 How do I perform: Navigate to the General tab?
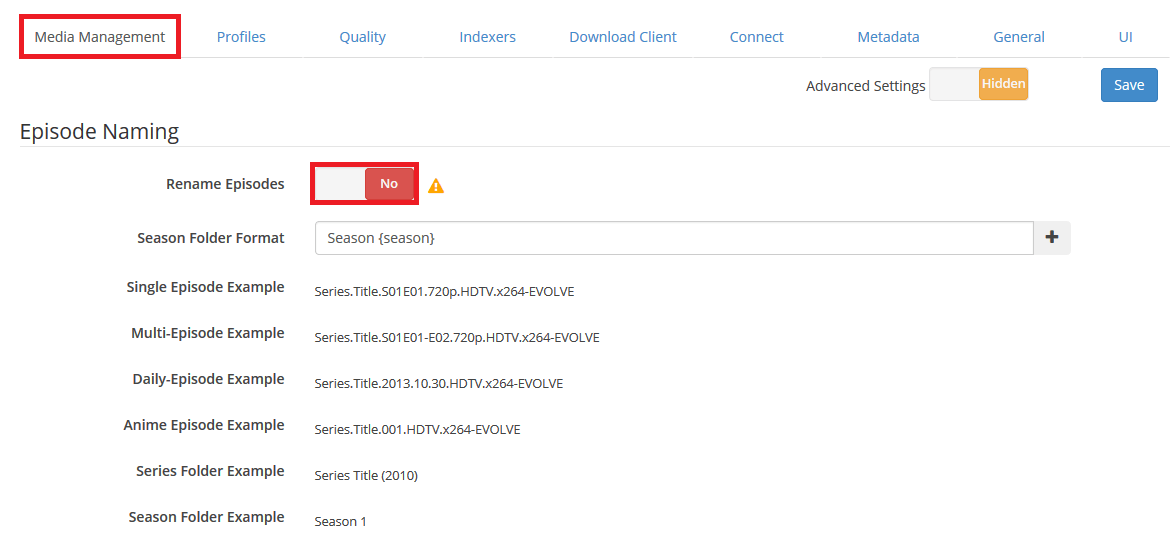point(1018,37)
